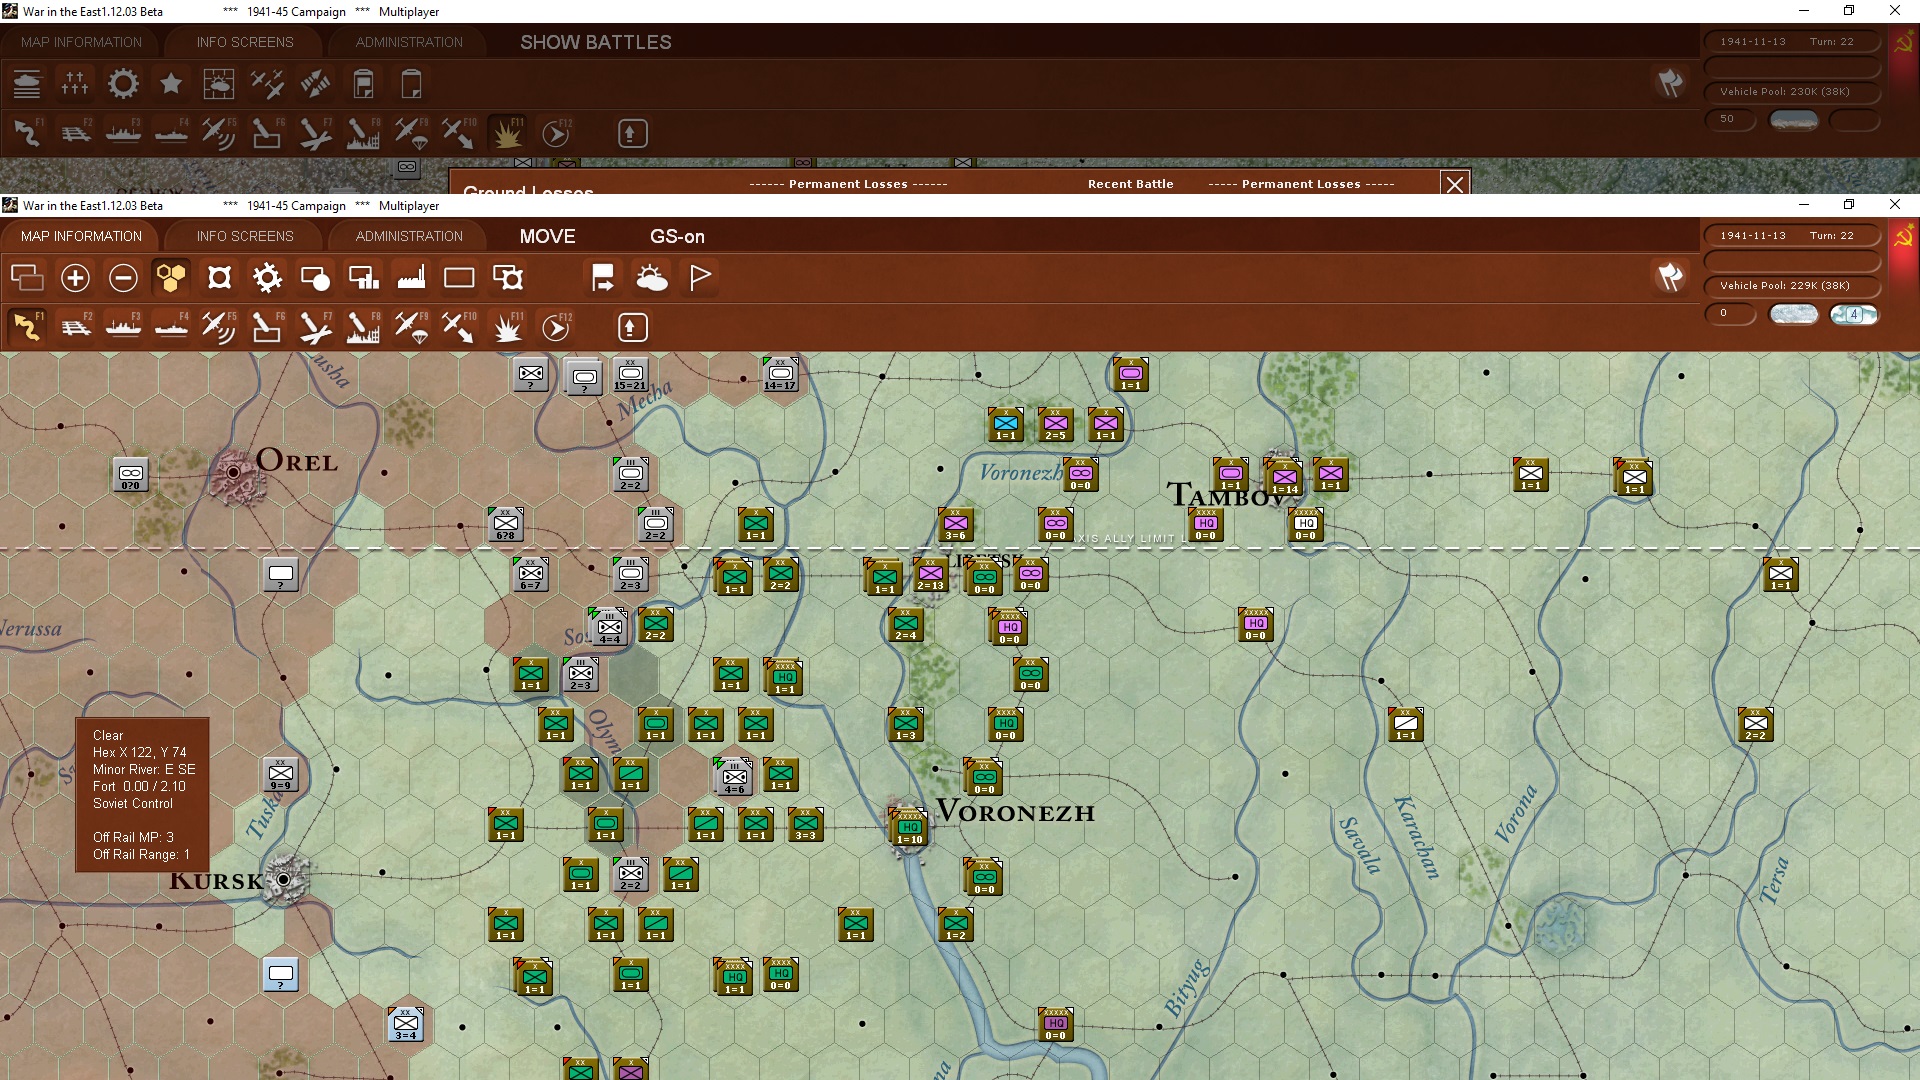Click the rectangle-with-gear map icon

tap(507, 278)
